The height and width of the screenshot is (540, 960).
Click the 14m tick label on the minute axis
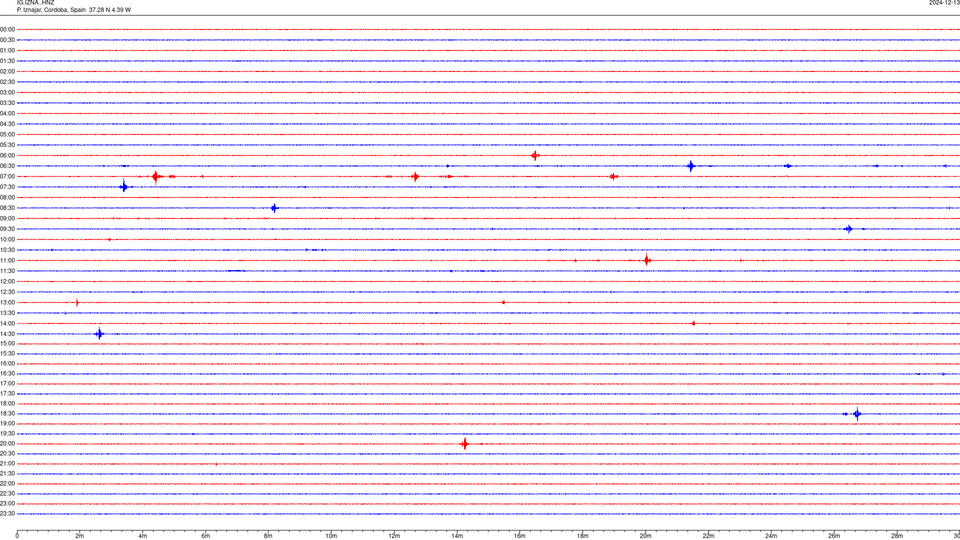[x=457, y=536]
